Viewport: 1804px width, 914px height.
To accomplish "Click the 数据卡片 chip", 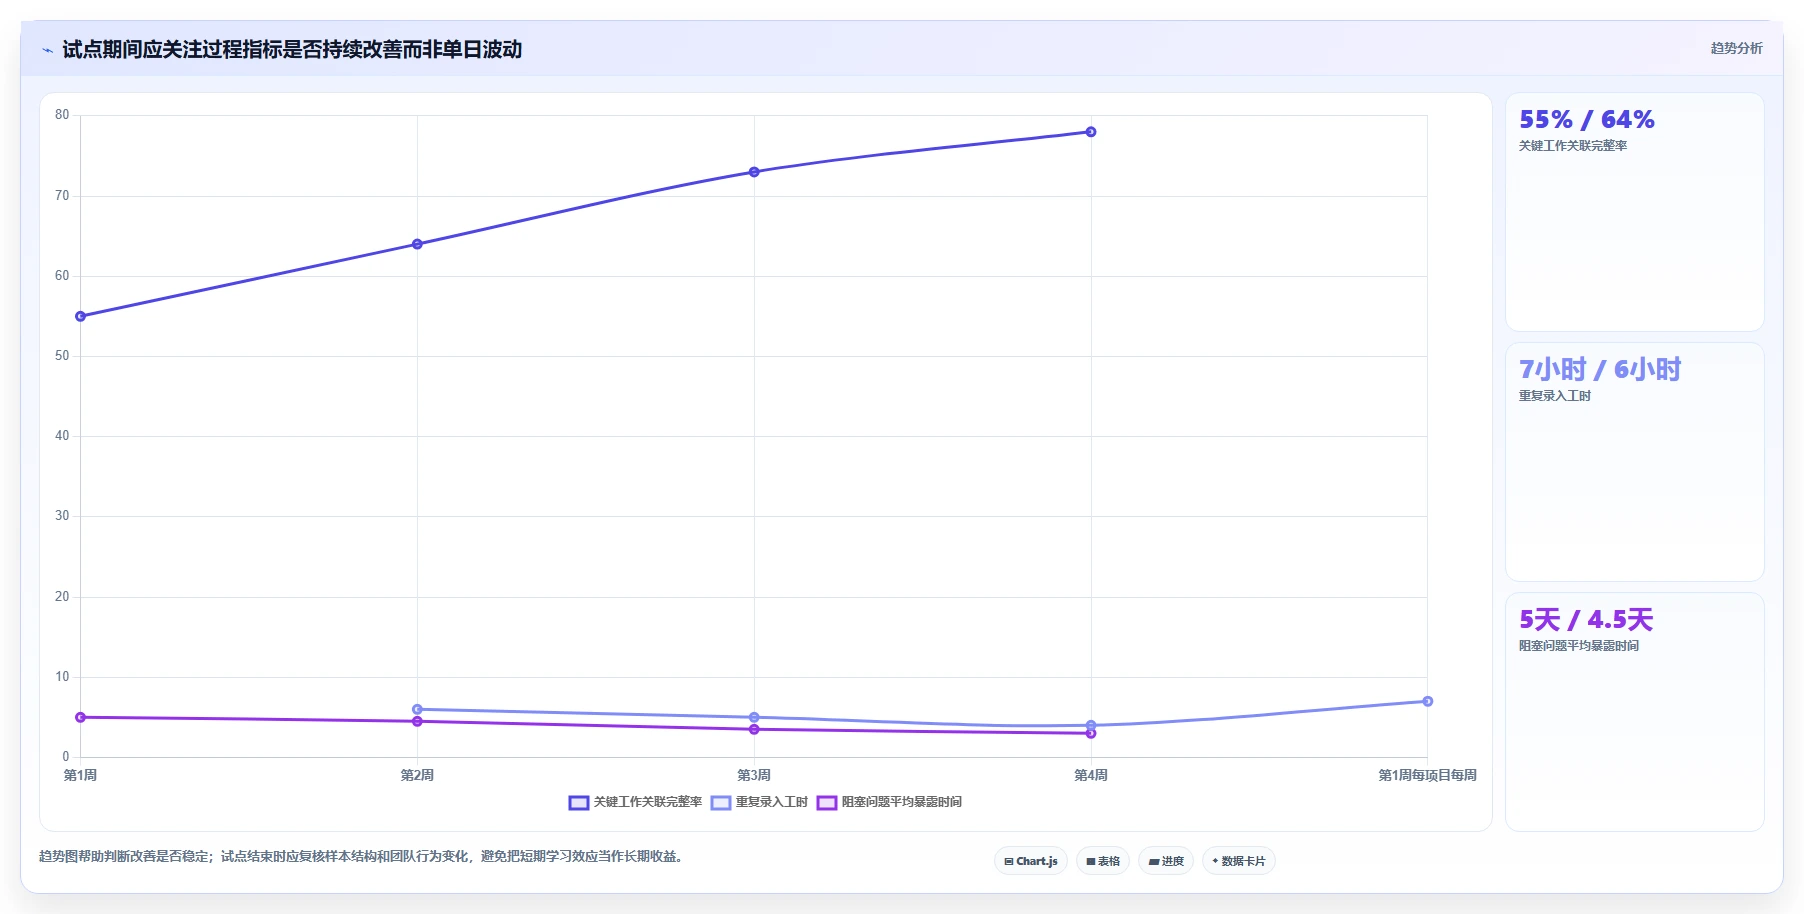I will click(1239, 861).
